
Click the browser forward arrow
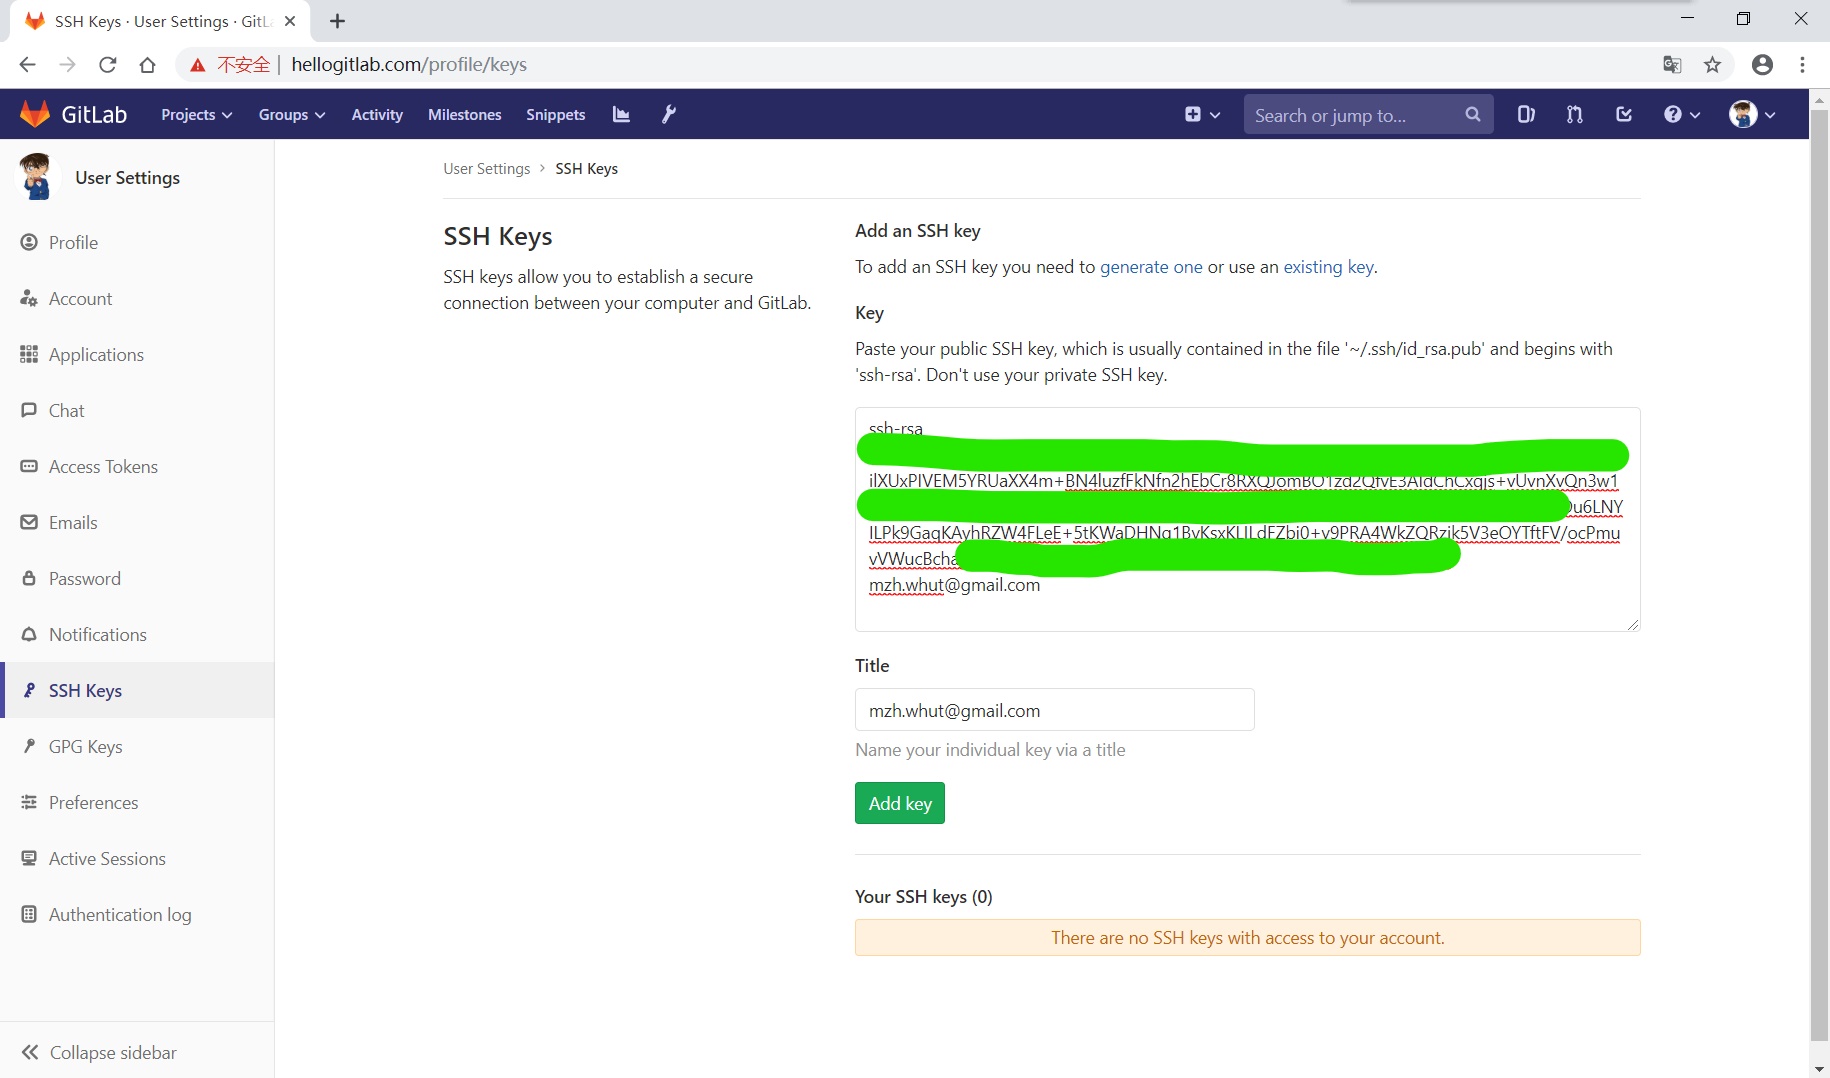67,65
